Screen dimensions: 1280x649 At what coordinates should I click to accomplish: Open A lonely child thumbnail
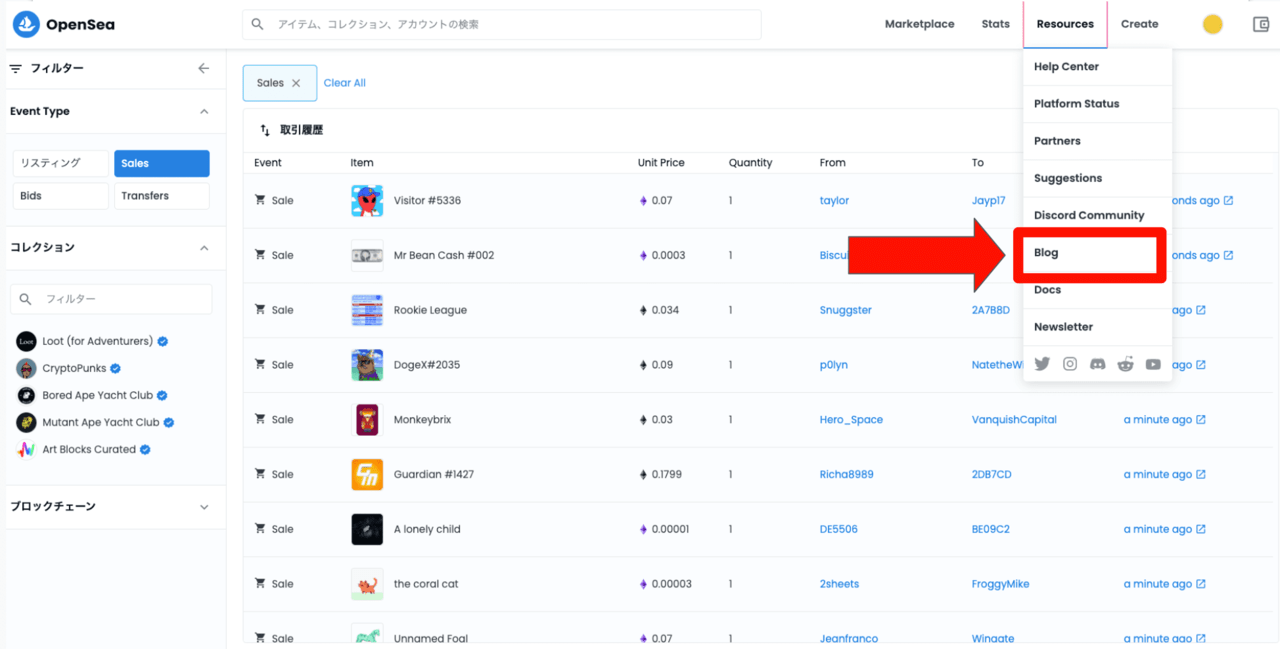(x=367, y=529)
